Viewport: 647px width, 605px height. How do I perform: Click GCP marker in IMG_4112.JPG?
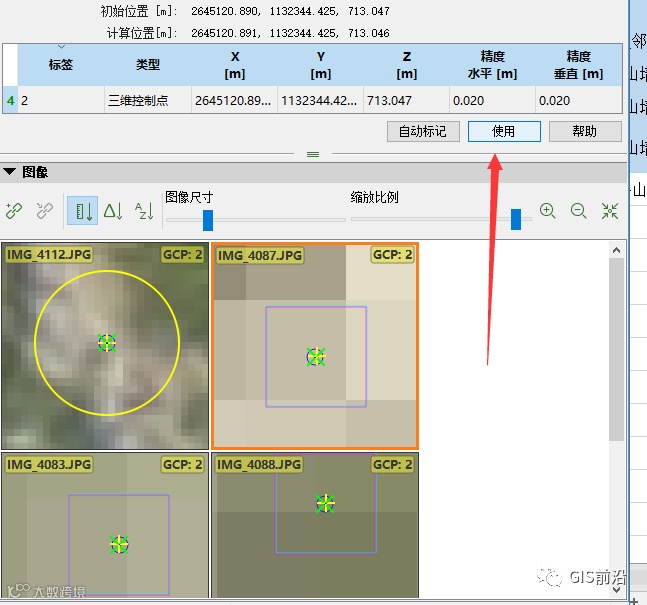pos(107,343)
